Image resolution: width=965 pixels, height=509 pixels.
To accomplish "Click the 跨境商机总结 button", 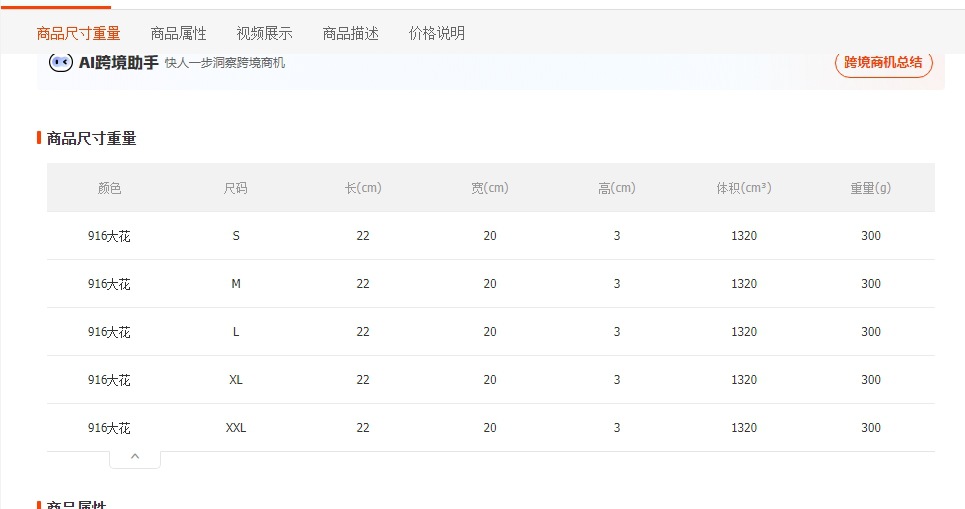I will [x=883, y=63].
